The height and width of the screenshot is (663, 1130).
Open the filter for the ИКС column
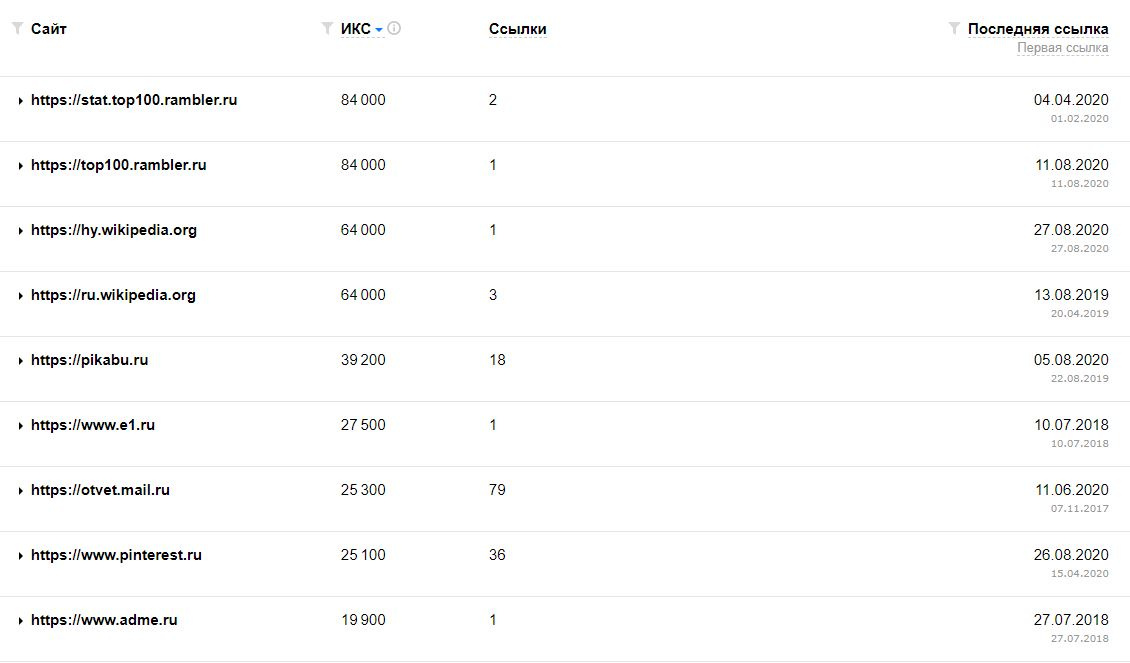pos(327,29)
